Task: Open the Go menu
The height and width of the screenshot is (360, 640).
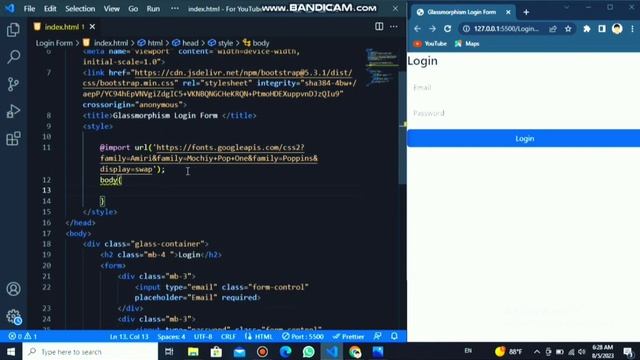Action: (133, 9)
